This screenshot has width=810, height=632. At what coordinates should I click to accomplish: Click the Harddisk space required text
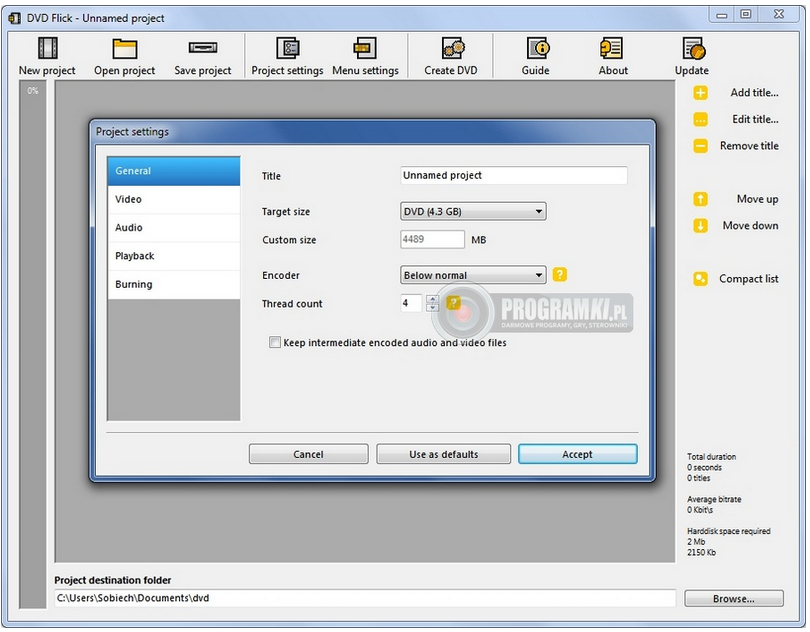[x=728, y=531]
